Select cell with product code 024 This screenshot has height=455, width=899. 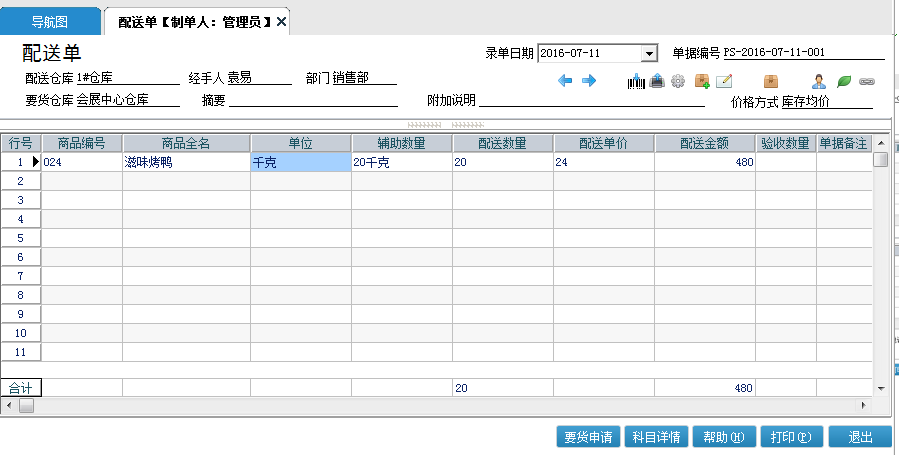82,162
